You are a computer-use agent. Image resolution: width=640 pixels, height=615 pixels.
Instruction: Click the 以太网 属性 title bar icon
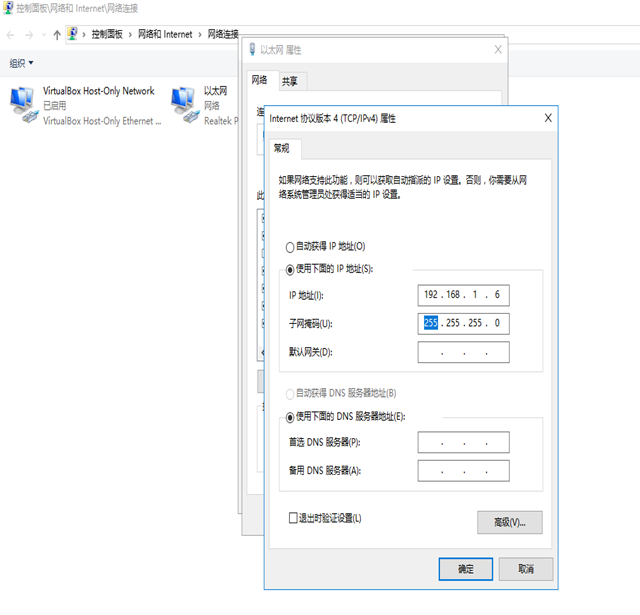(x=252, y=49)
